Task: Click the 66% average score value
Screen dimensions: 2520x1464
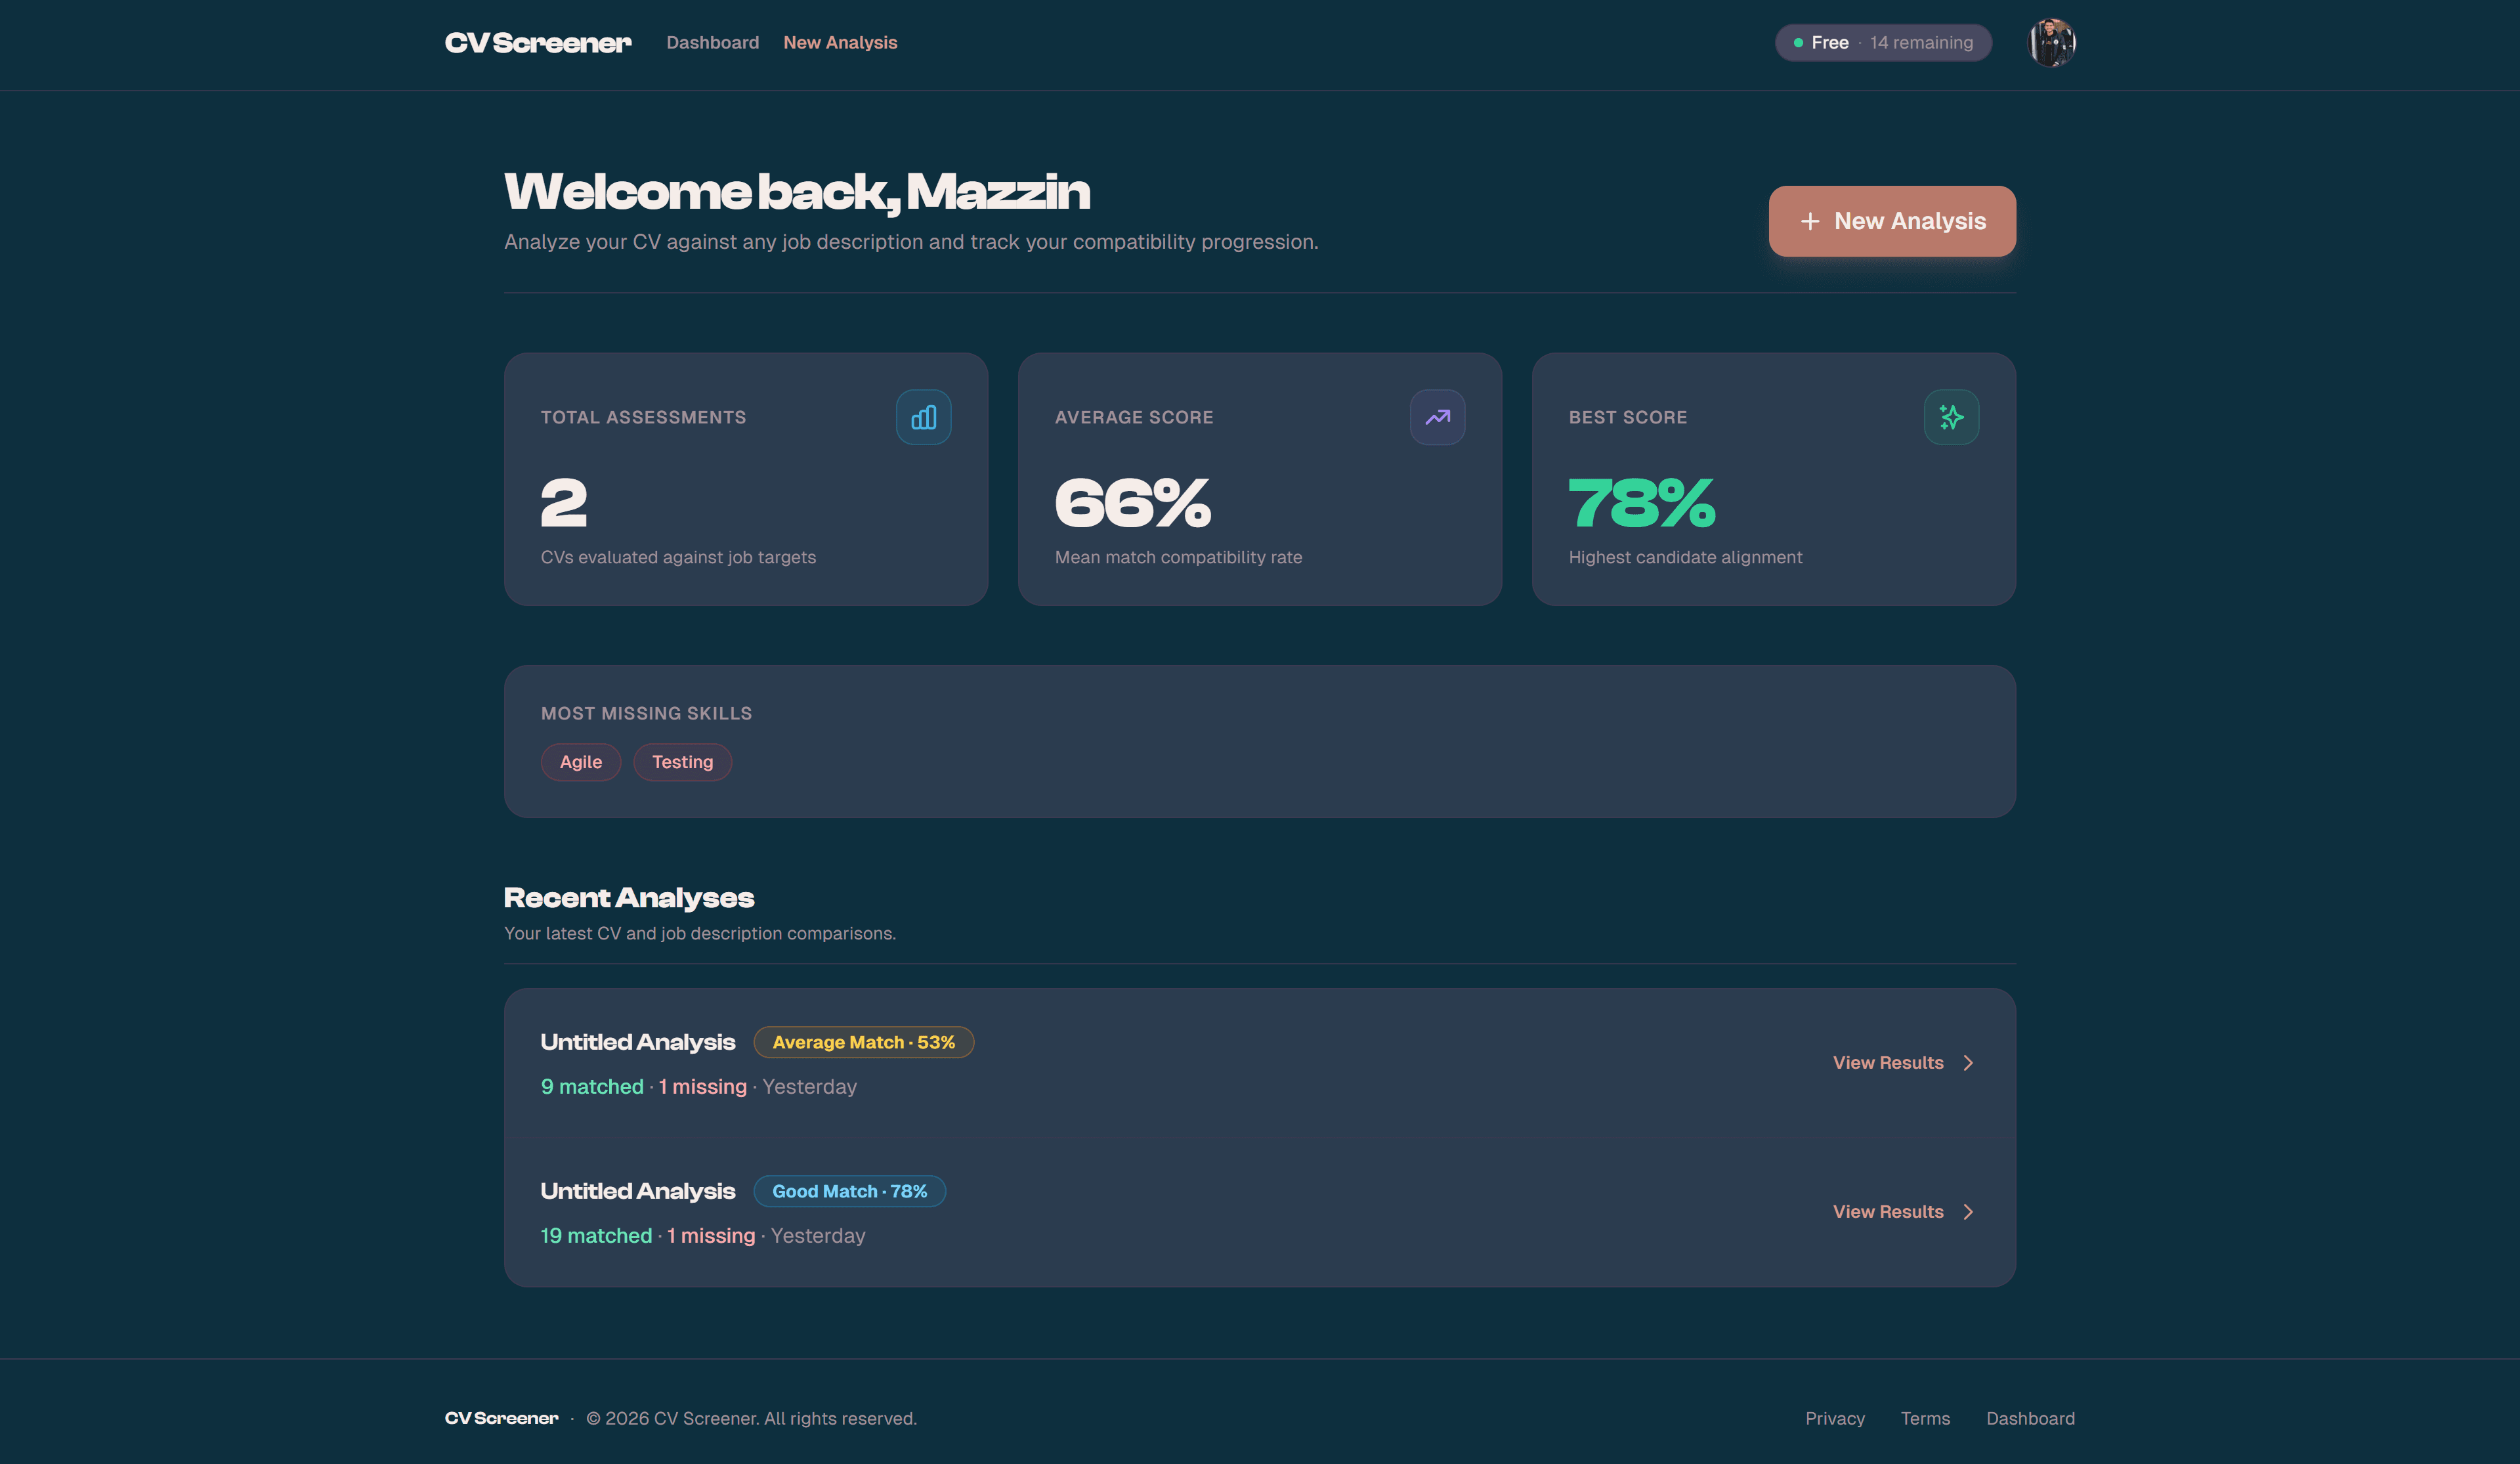Action: [1133, 503]
